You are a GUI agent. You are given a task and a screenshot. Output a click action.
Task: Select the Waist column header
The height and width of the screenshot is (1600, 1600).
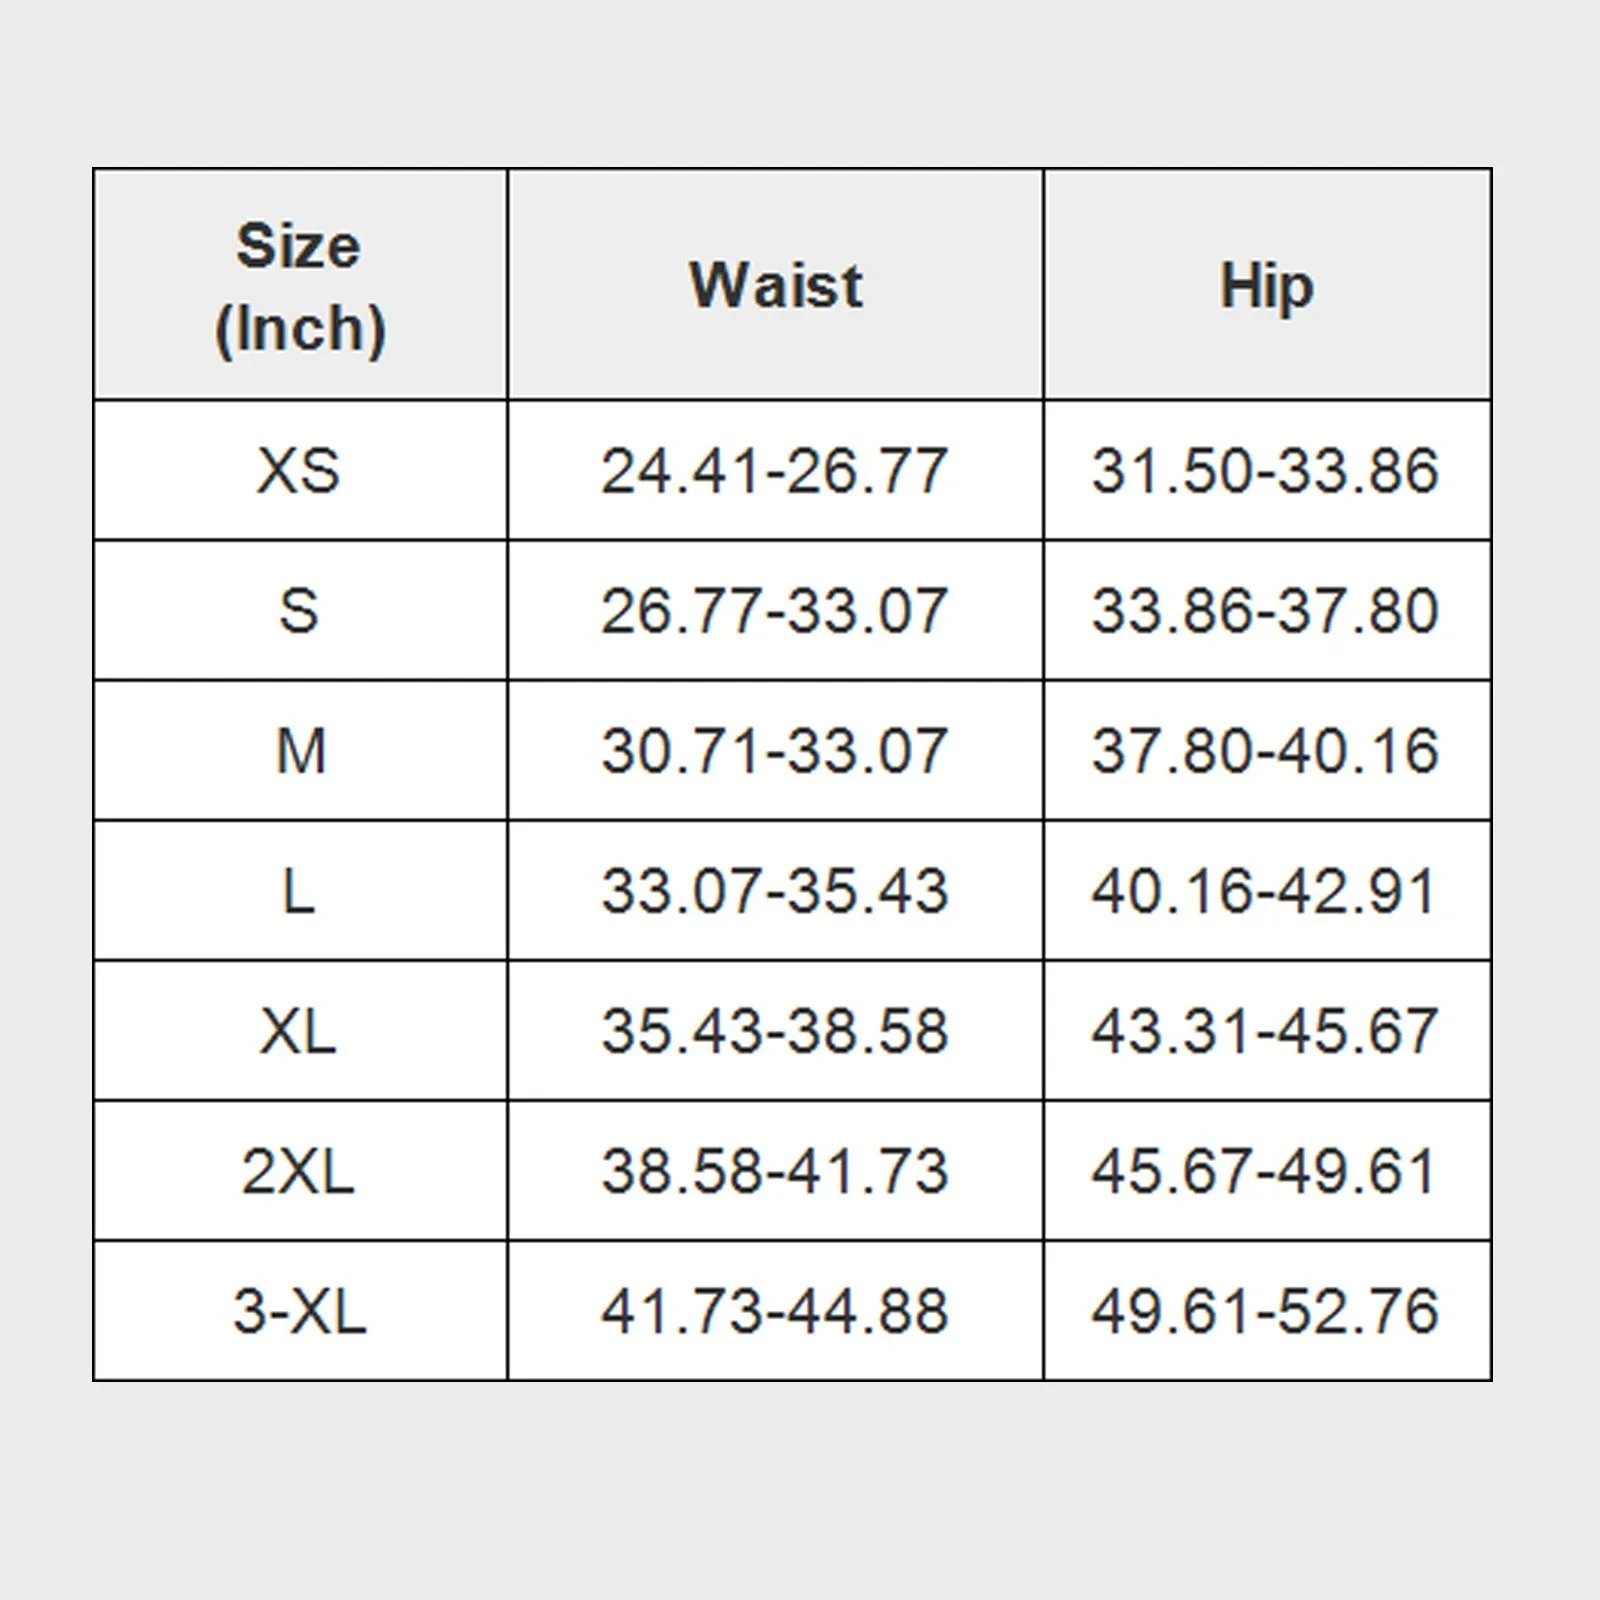(775, 285)
